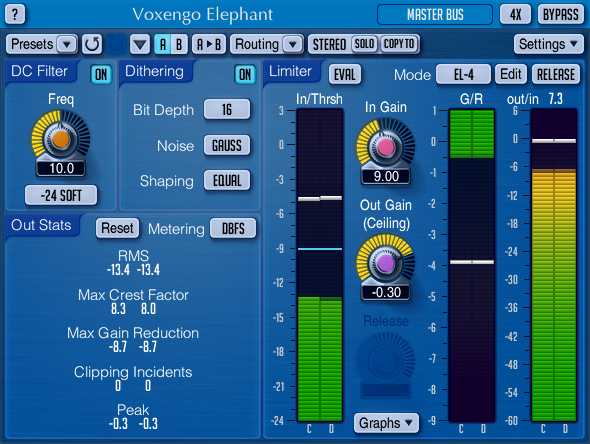
Task: Toggle the limiter EVAL button
Action: pos(345,74)
